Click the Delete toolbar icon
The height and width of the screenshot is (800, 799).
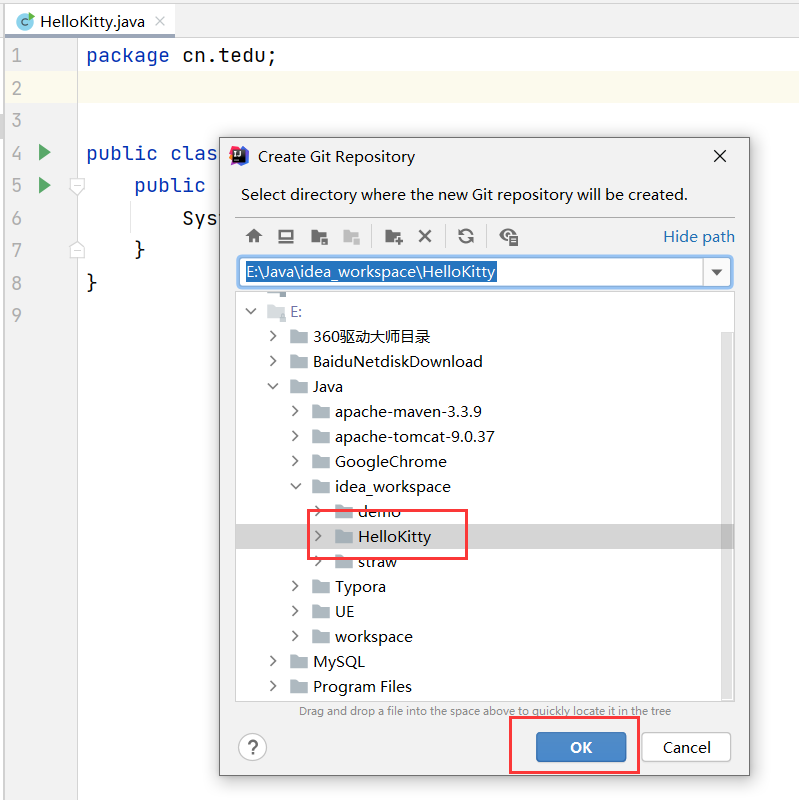pyautogui.click(x=425, y=236)
